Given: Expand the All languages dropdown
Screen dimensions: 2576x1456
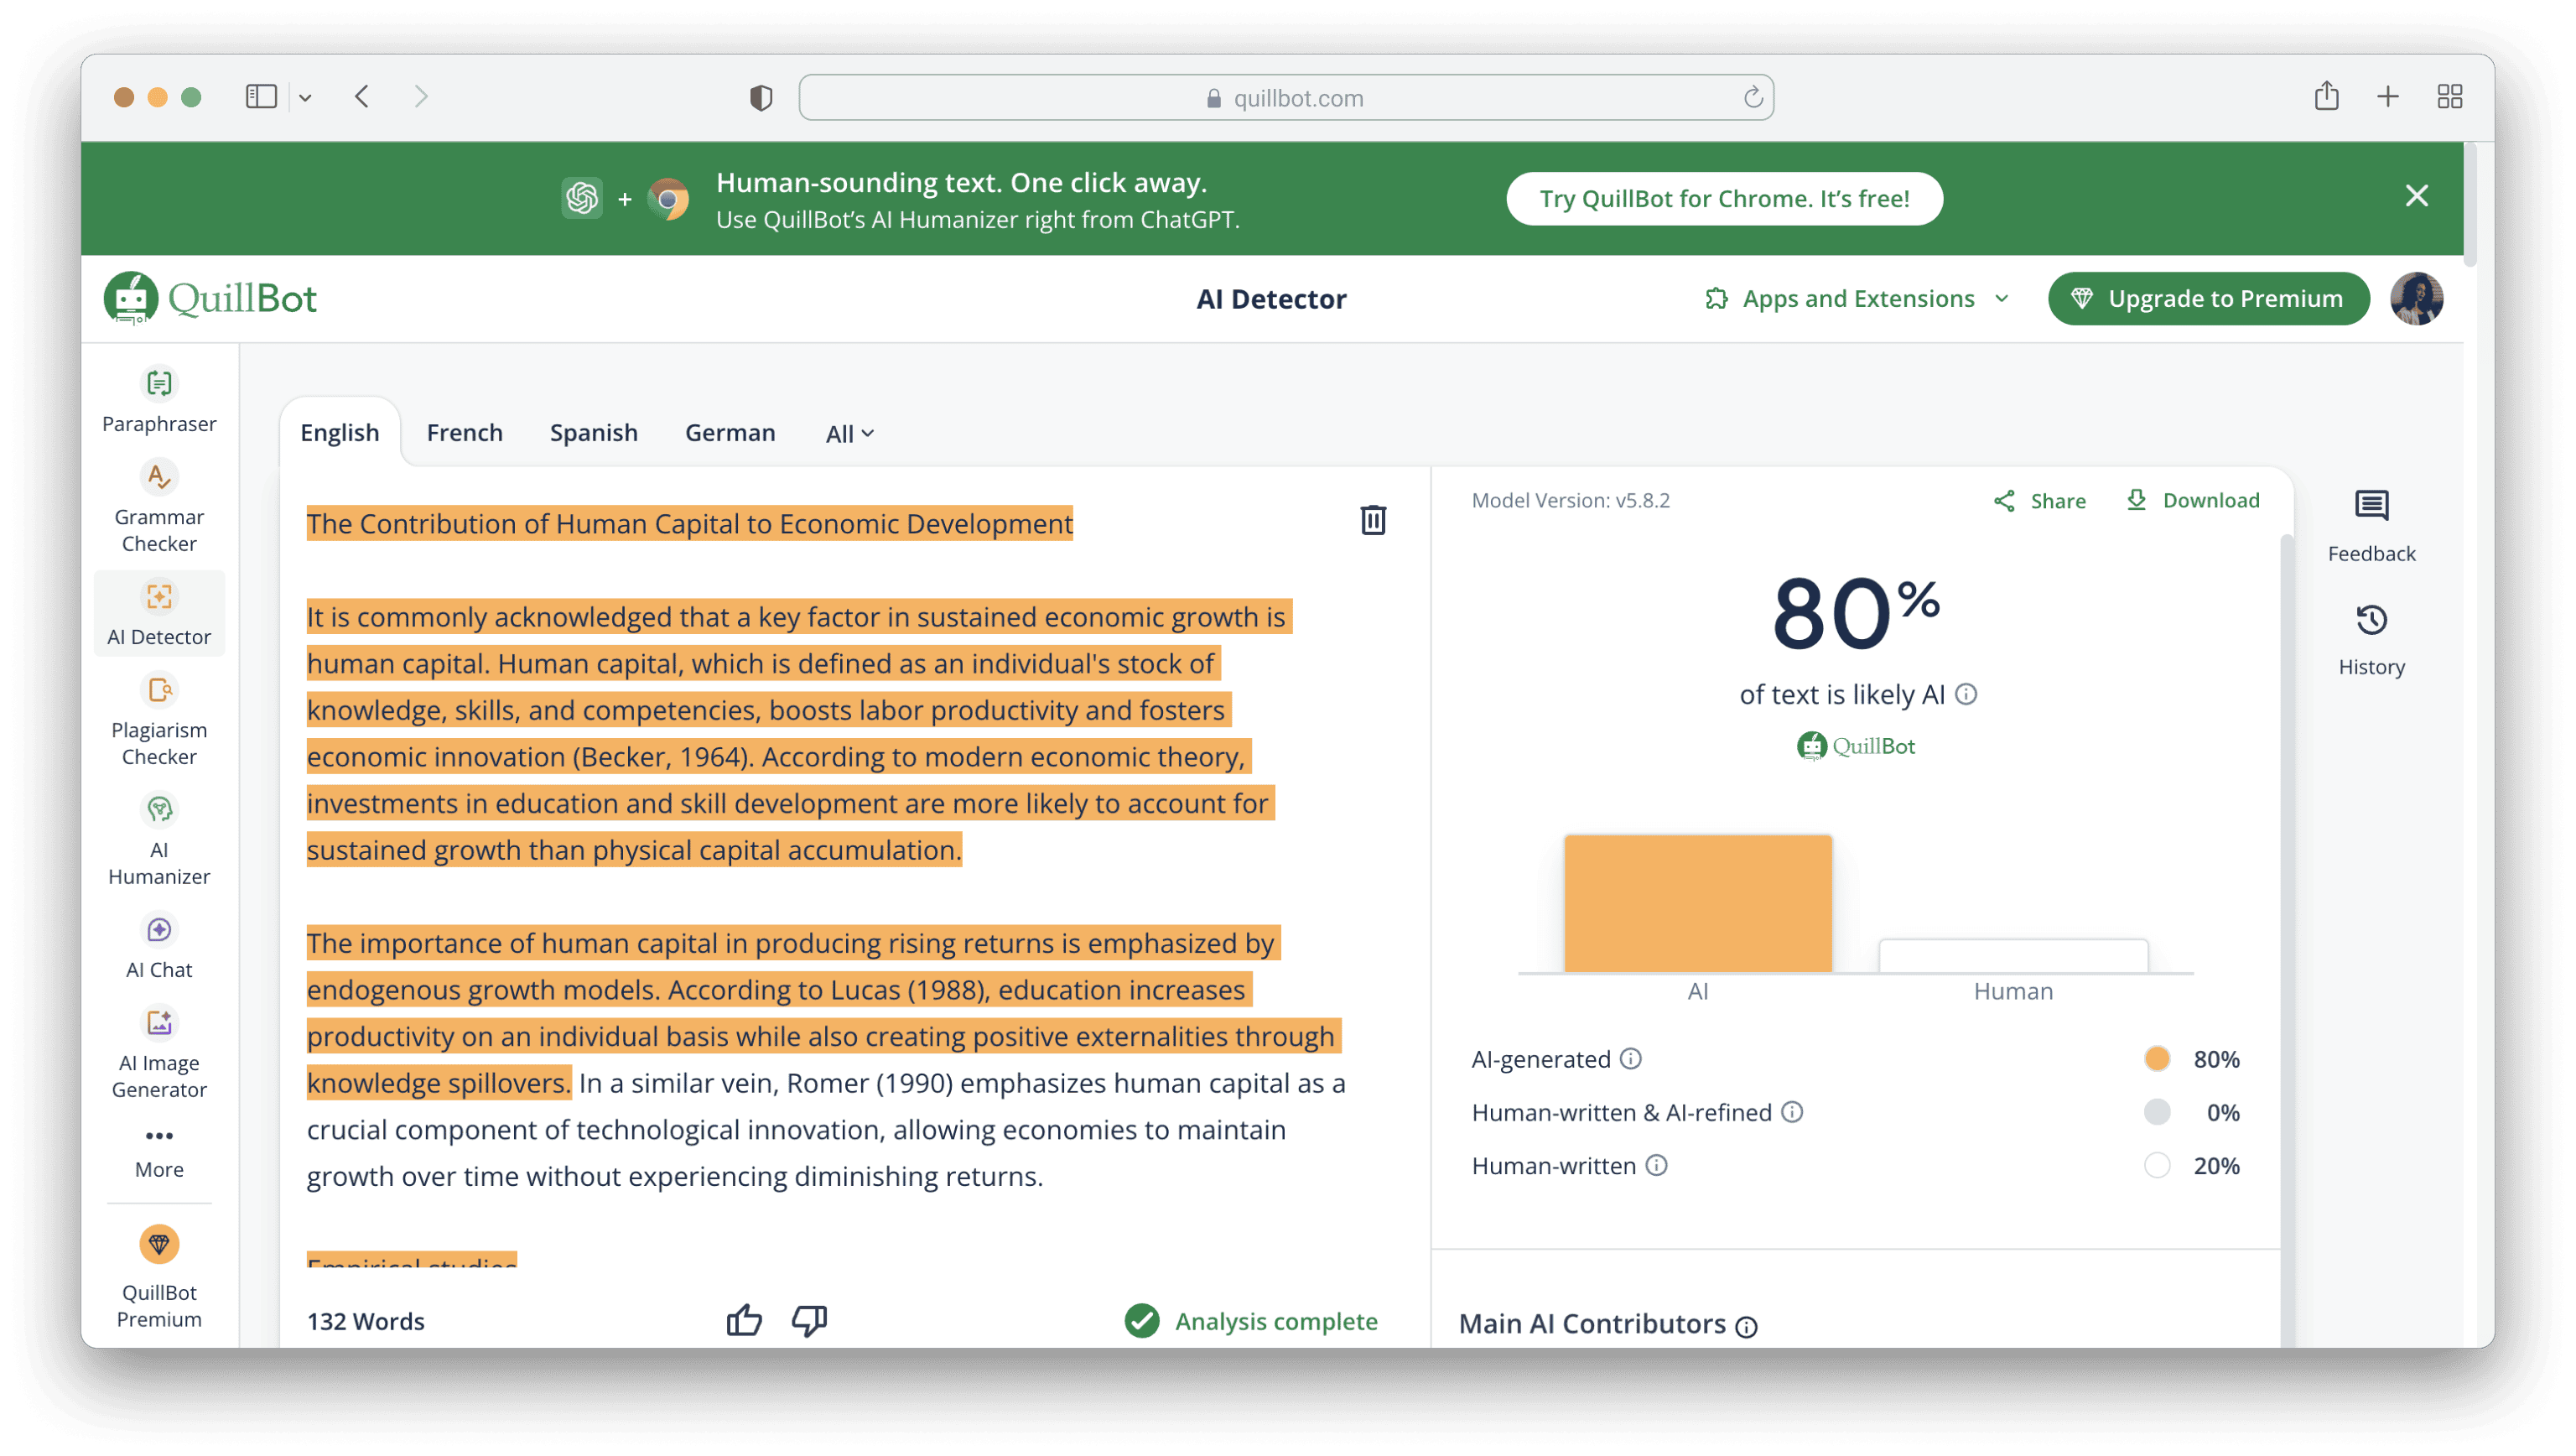Looking at the screenshot, I should tap(849, 433).
